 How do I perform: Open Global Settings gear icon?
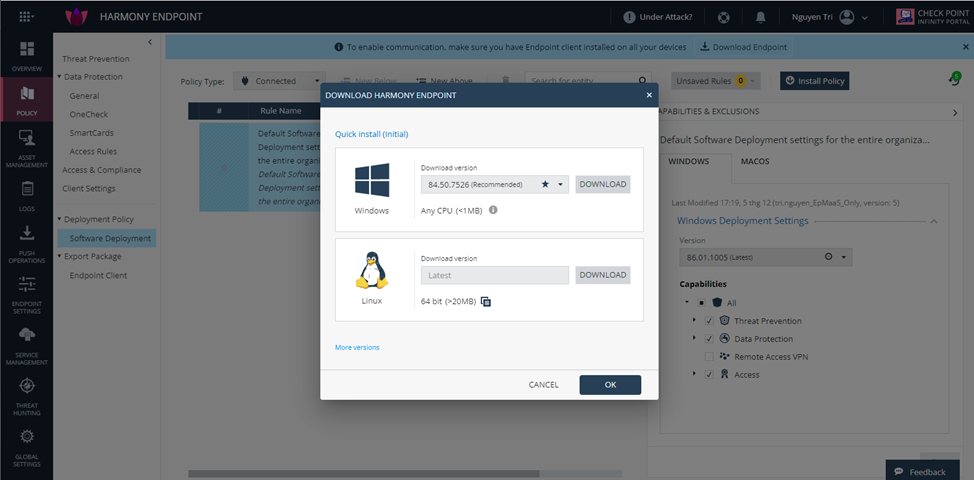point(27,437)
